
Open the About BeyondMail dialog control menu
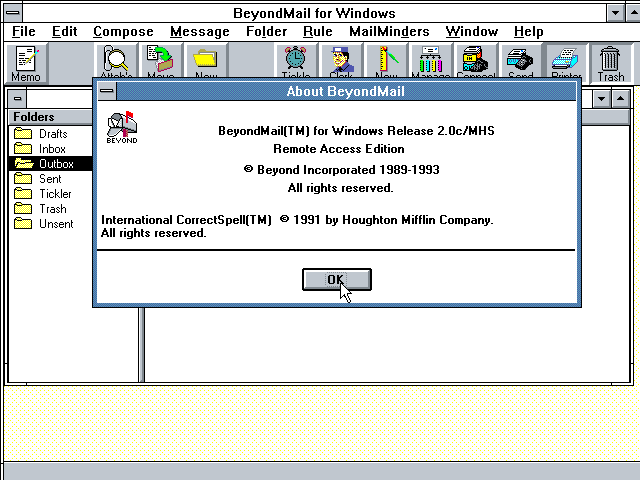click(107, 91)
